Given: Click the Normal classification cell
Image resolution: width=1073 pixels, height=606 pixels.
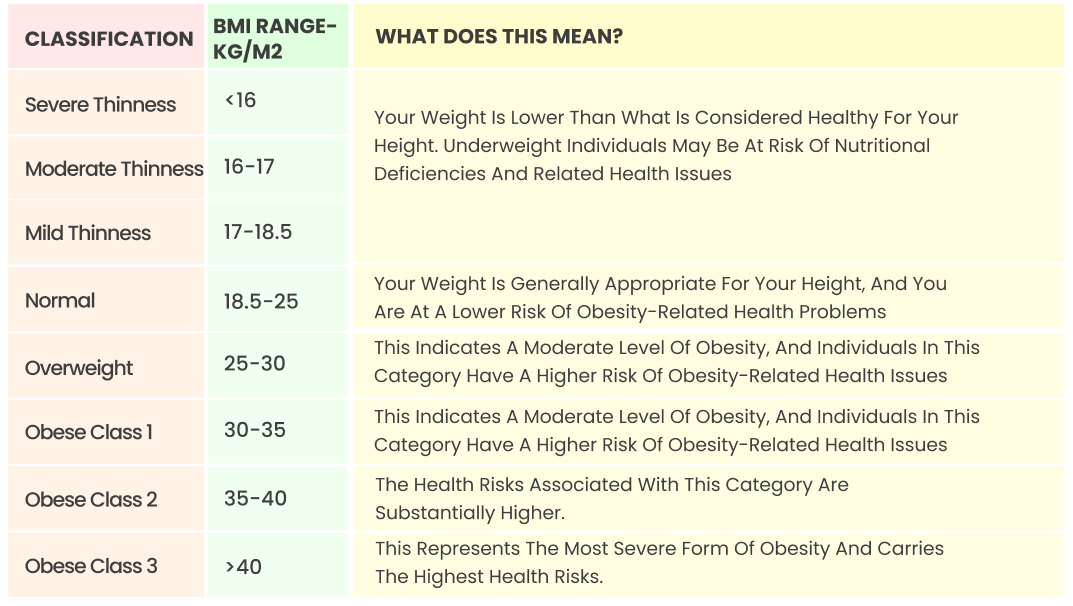Looking at the screenshot, I should click(106, 300).
